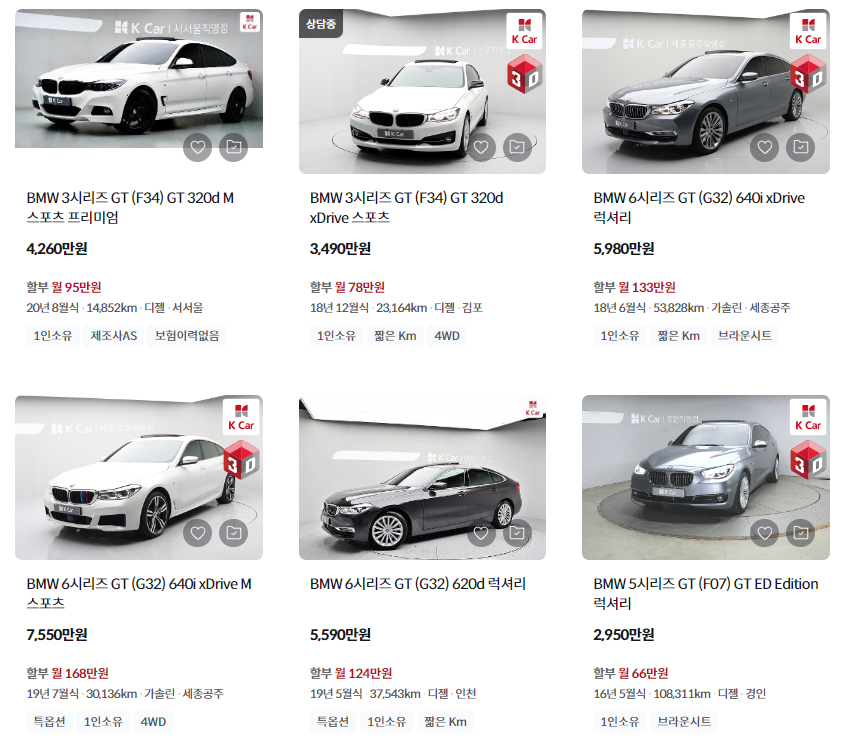Click details line 19년 5월식 37,543km 디젤 인천
This screenshot has width=843, height=741.
point(393,694)
